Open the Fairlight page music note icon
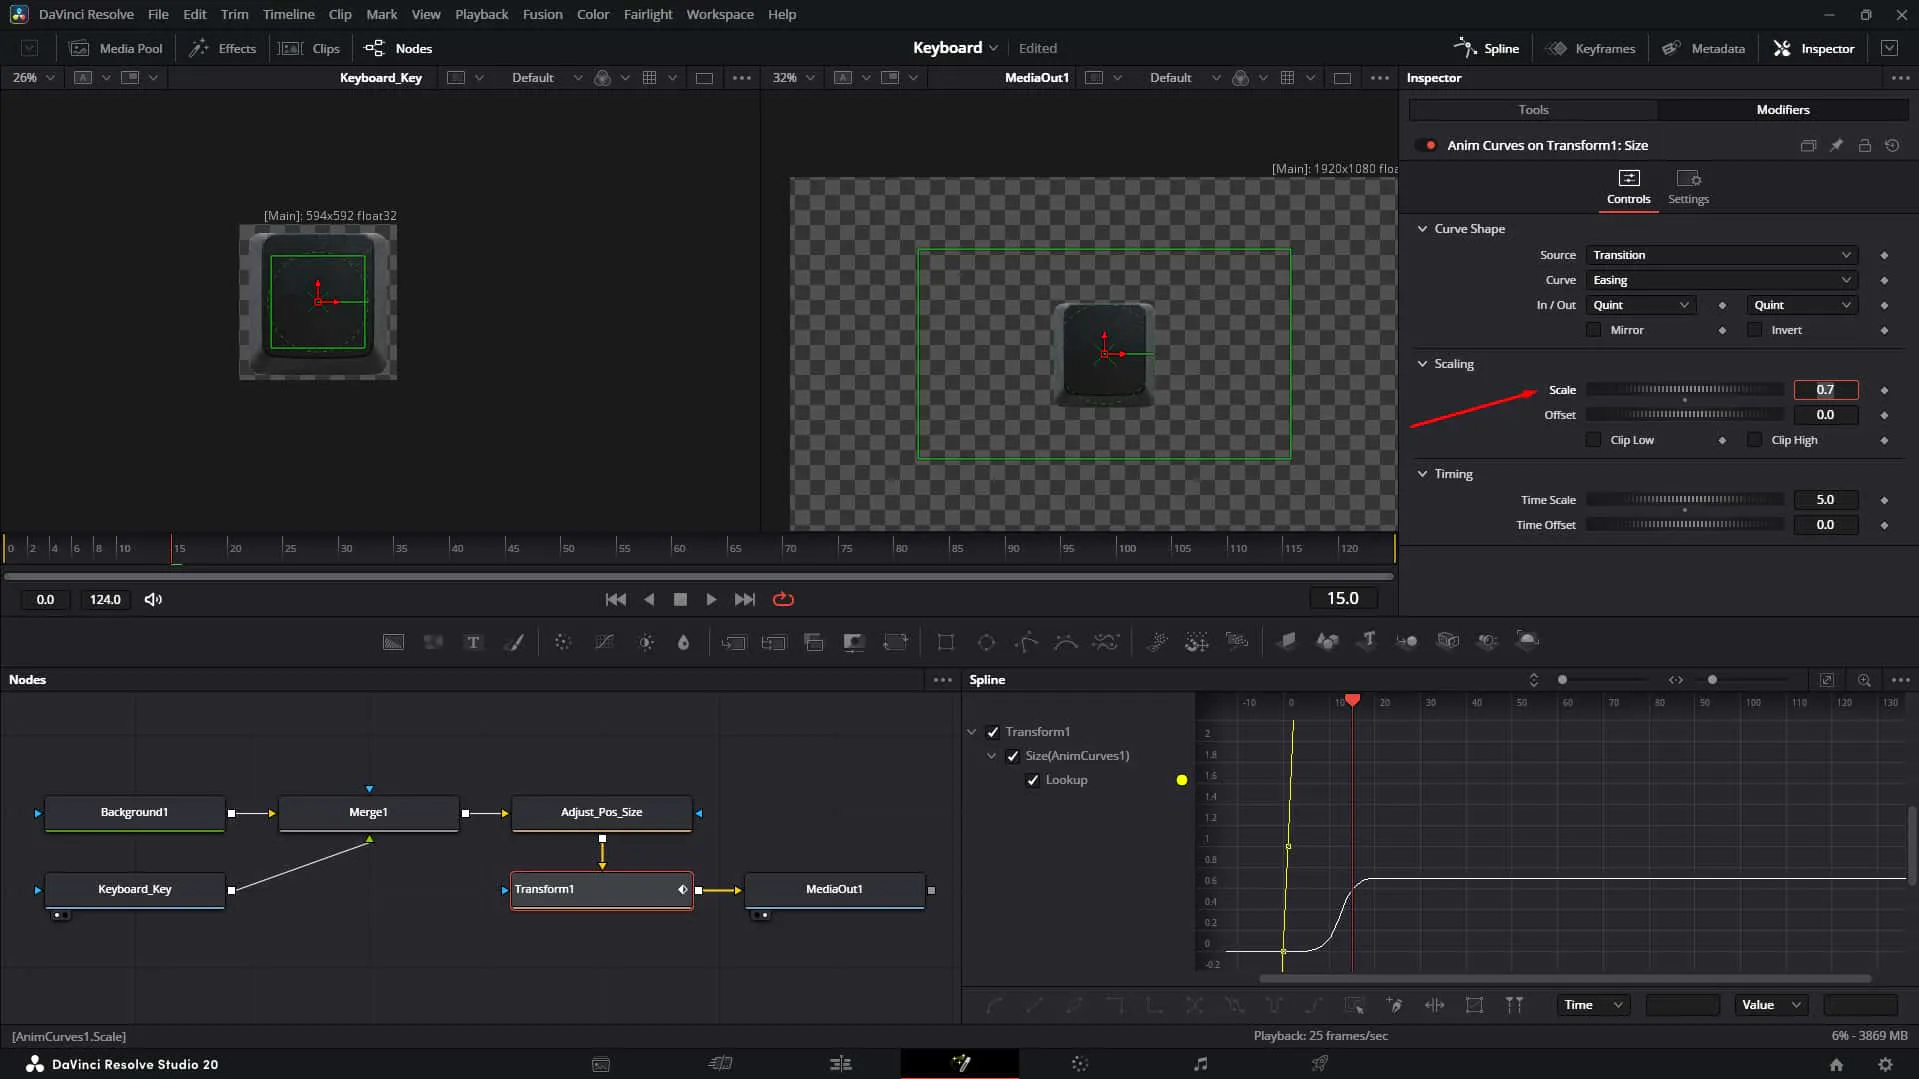This screenshot has width=1919, height=1079. [1200, 1064]
